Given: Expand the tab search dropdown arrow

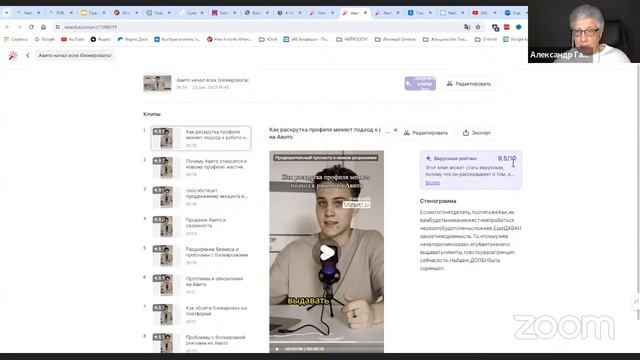Looking at the screenshot, I should tap(6, 13).
